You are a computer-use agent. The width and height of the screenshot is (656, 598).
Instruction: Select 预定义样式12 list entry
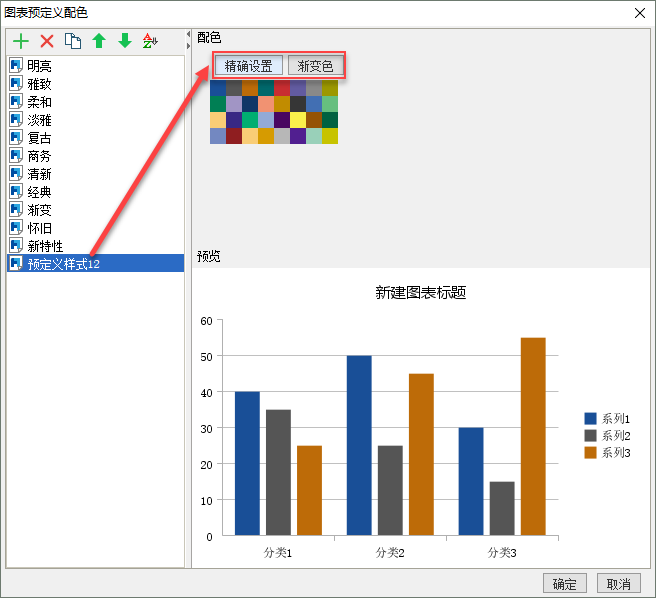coord(95,264)
